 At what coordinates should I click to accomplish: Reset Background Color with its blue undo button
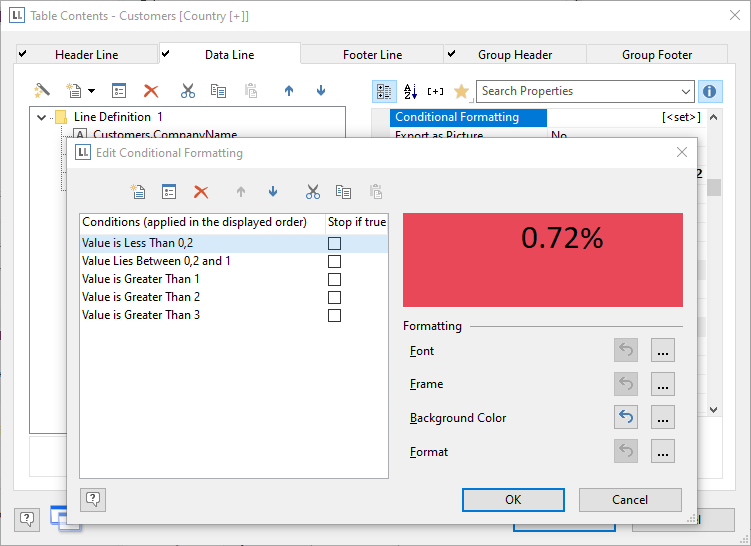pyautogui.click(x=626, y=417)
